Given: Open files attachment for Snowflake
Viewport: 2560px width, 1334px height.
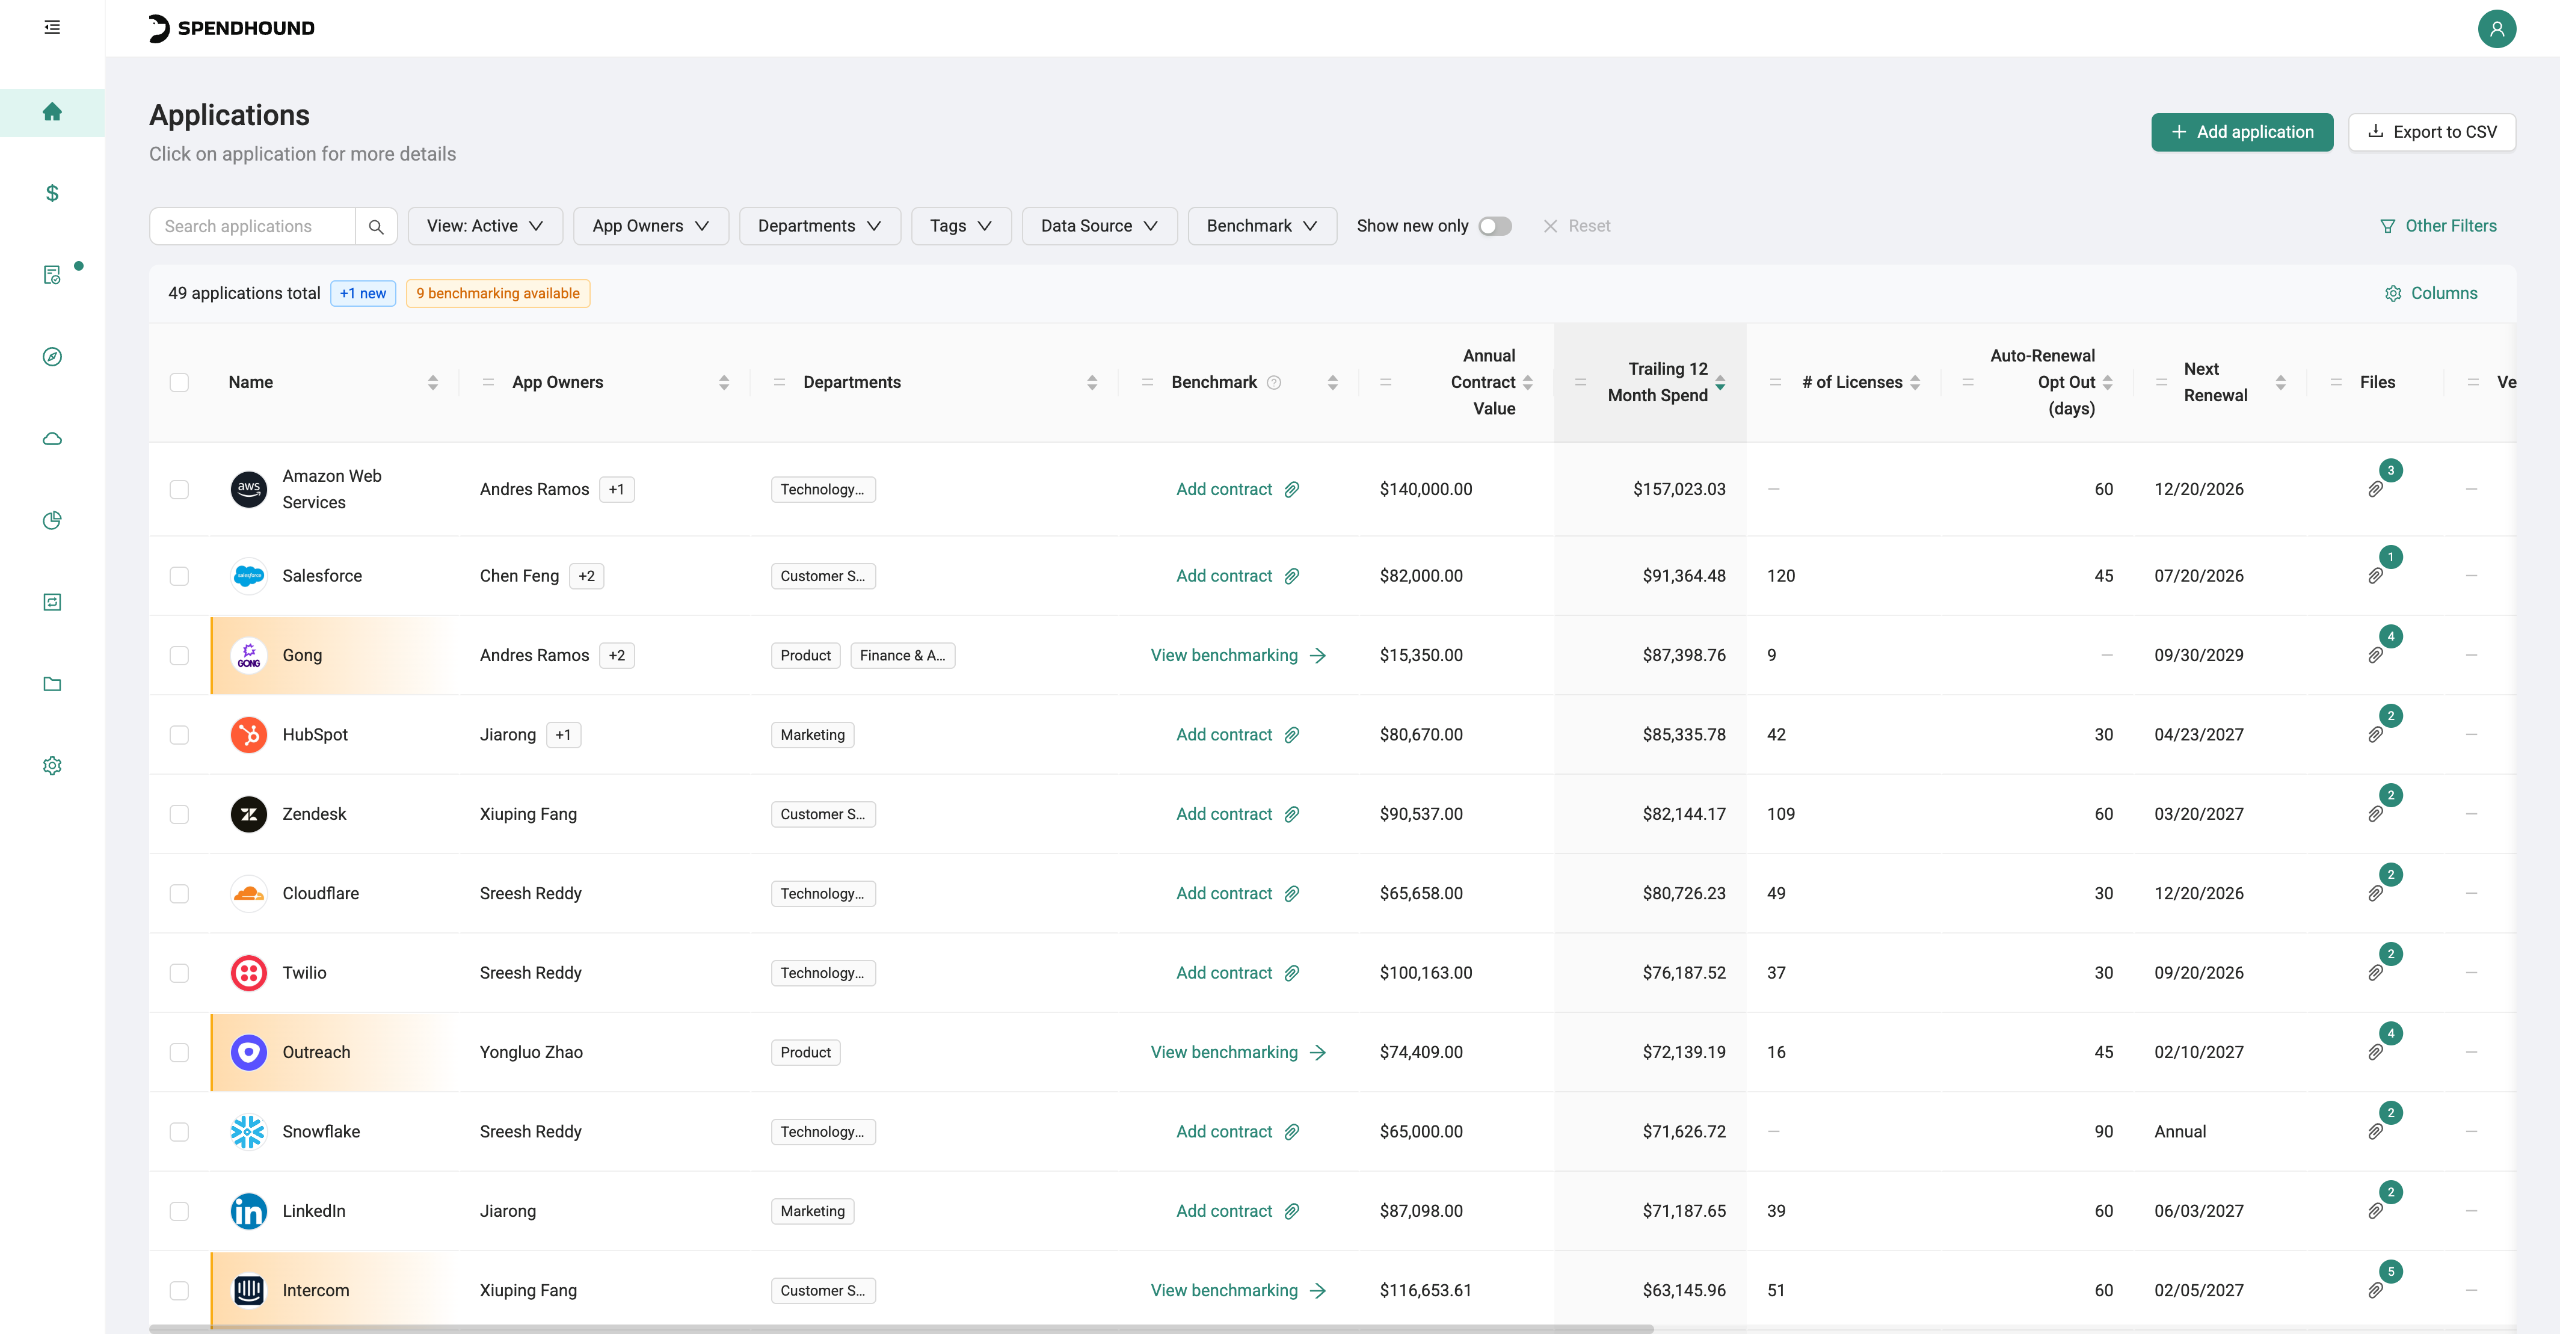Looking at the screenshot, I should click(x=2376, y=1132).
